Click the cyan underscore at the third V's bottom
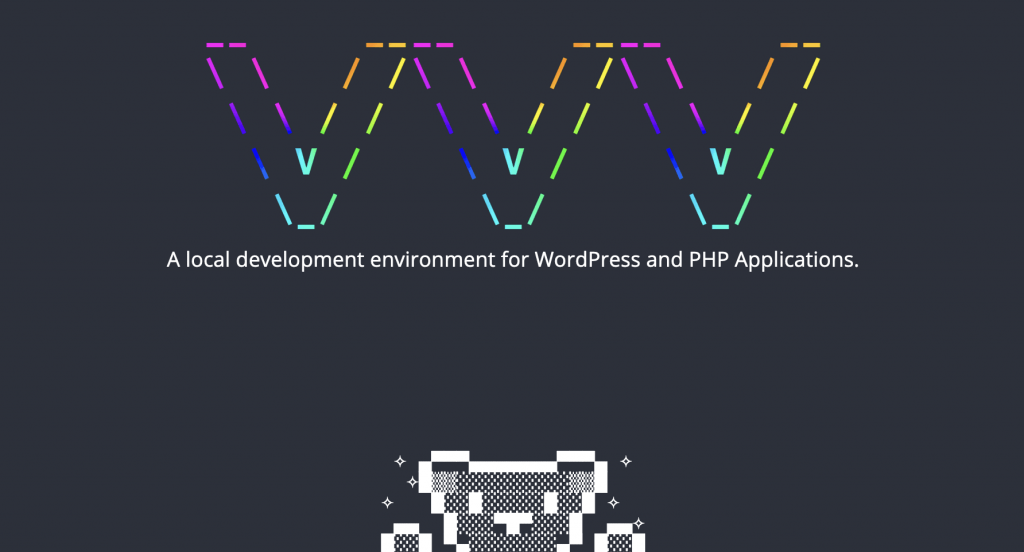 pyautogui.click(x=719, y=225)
